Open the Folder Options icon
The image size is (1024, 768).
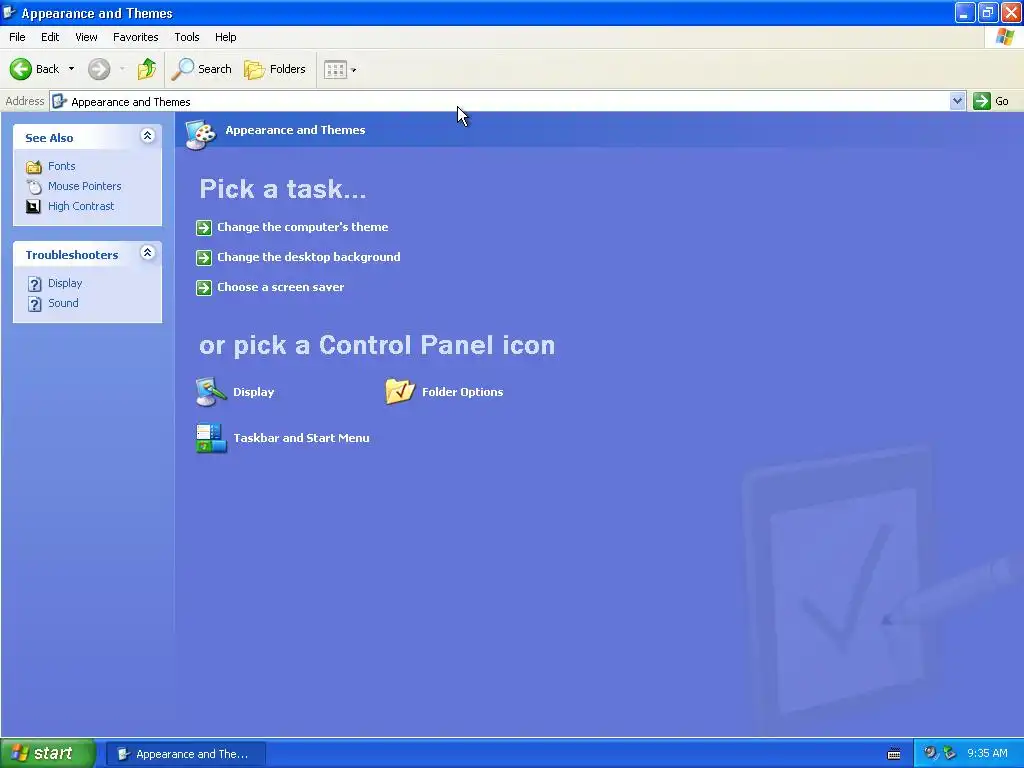point(400,392)
